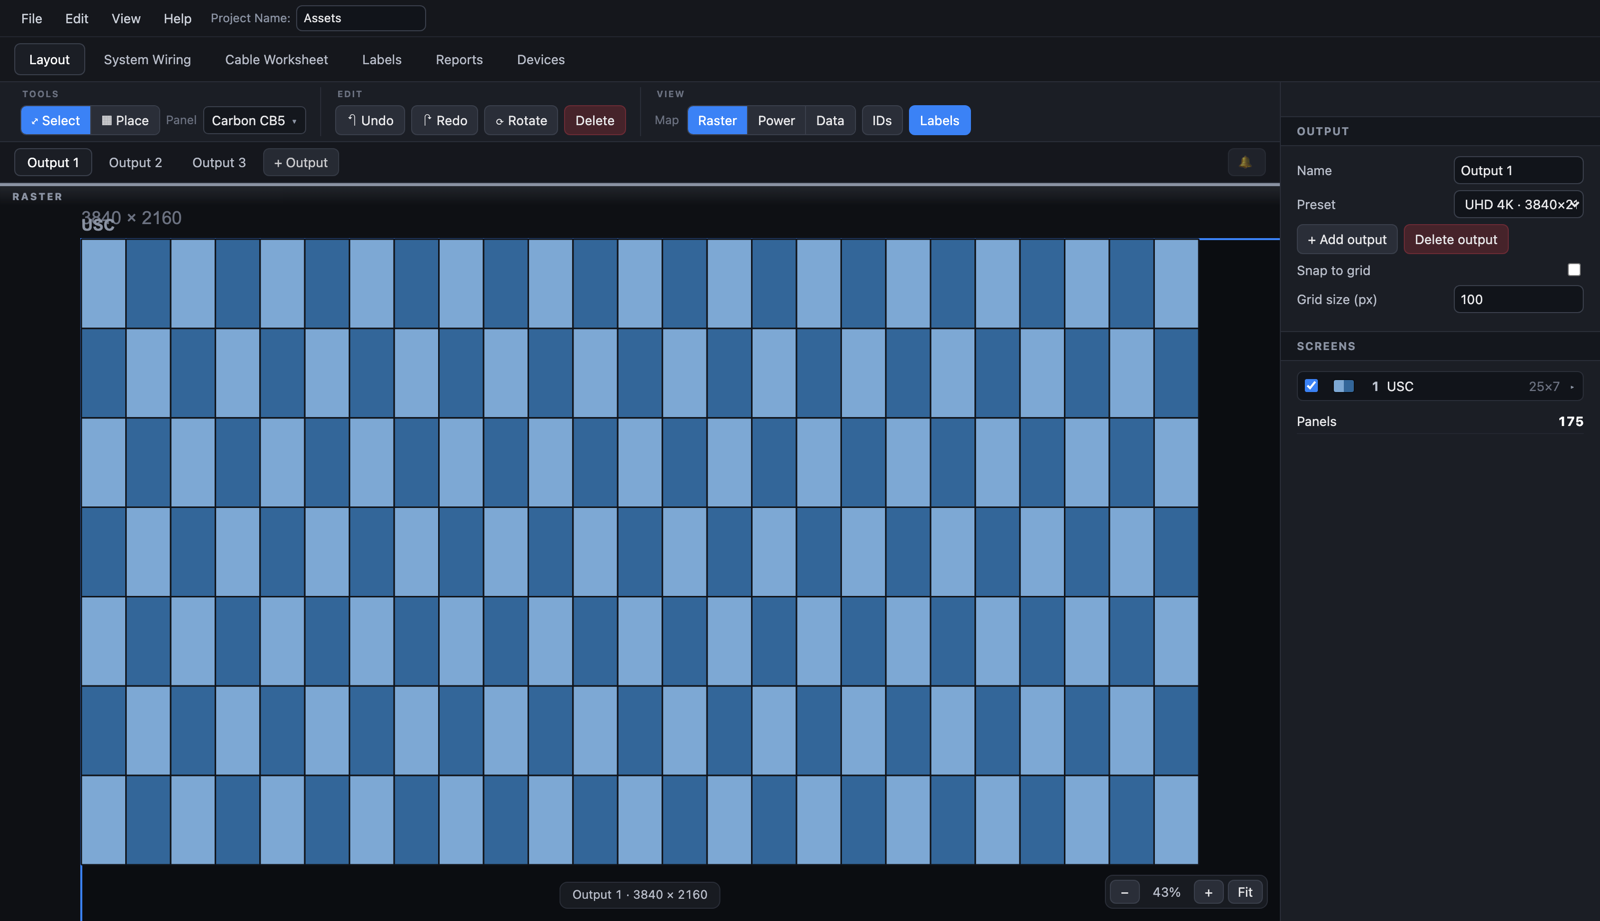The width and height of the screenshot is (1600, 921).
Task: Click the Rotate button
Action: point(521,120)
